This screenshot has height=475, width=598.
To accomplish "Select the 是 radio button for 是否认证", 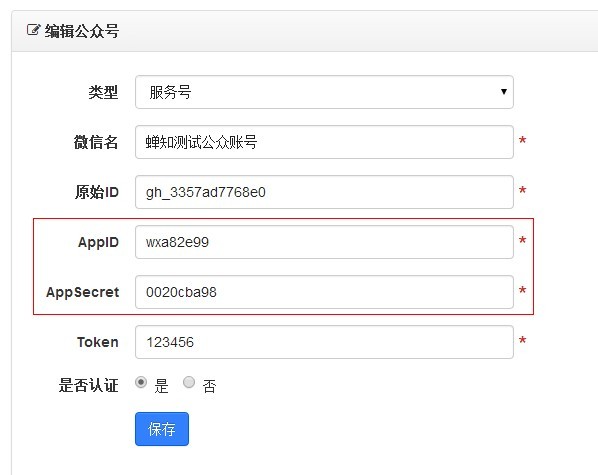I will tap(141, 382).
